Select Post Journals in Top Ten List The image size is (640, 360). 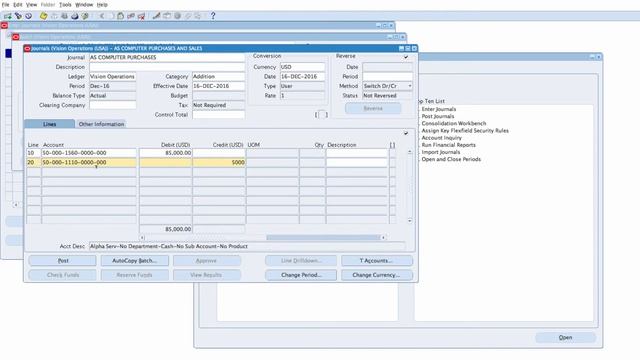[438, 116]
